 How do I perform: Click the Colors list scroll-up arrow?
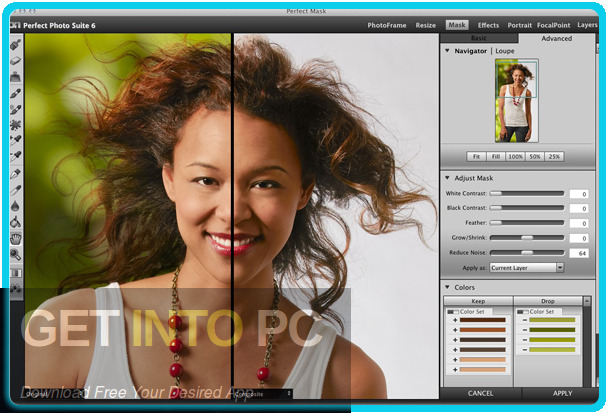tap(587, 301)
